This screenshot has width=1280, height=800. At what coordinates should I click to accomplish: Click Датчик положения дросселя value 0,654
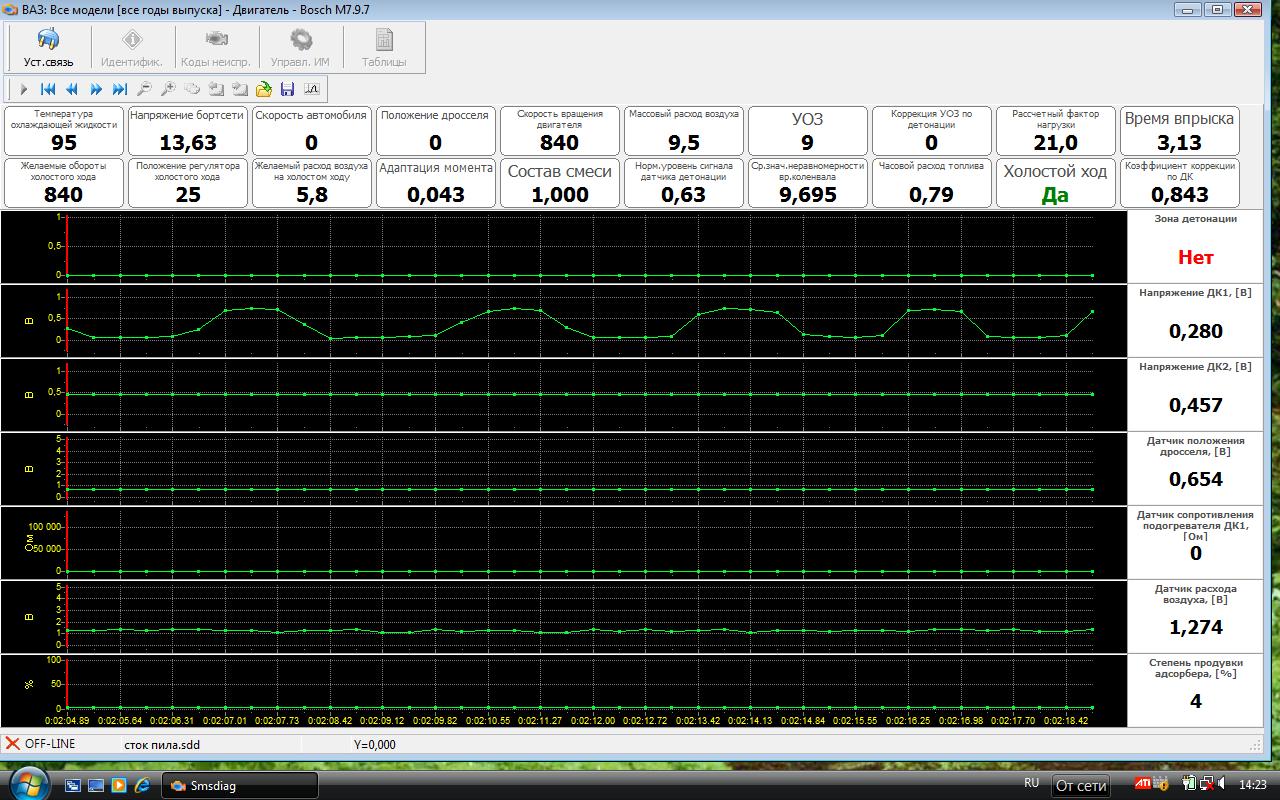(1195, 479)
